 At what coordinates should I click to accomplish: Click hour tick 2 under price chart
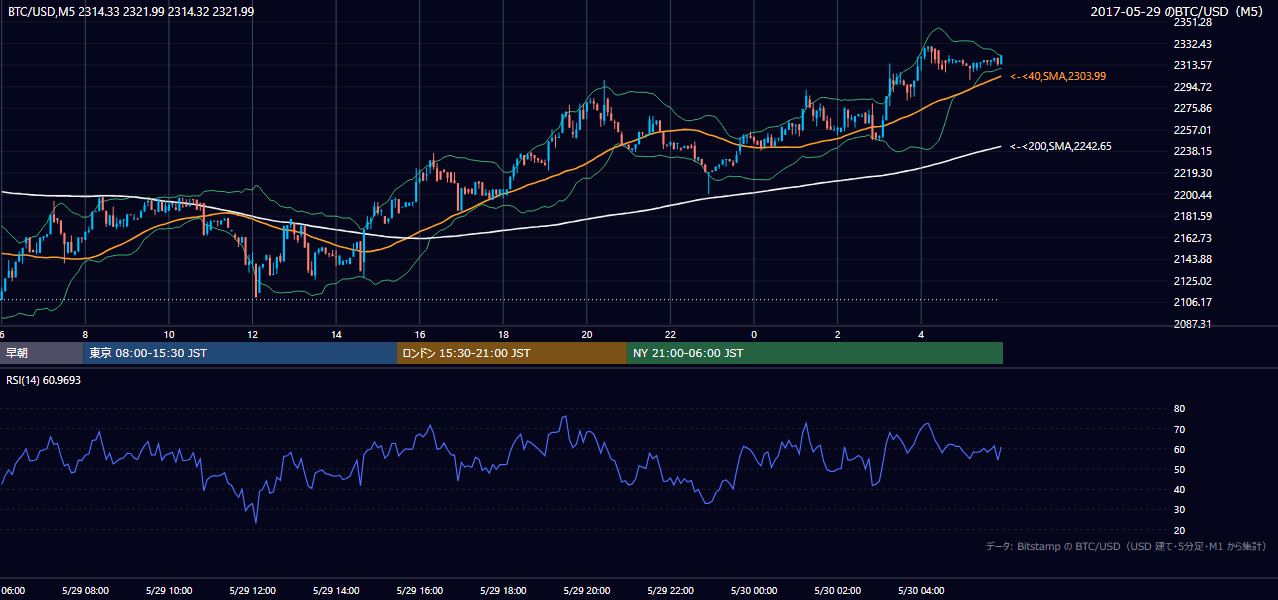click(x=838, y=334)
